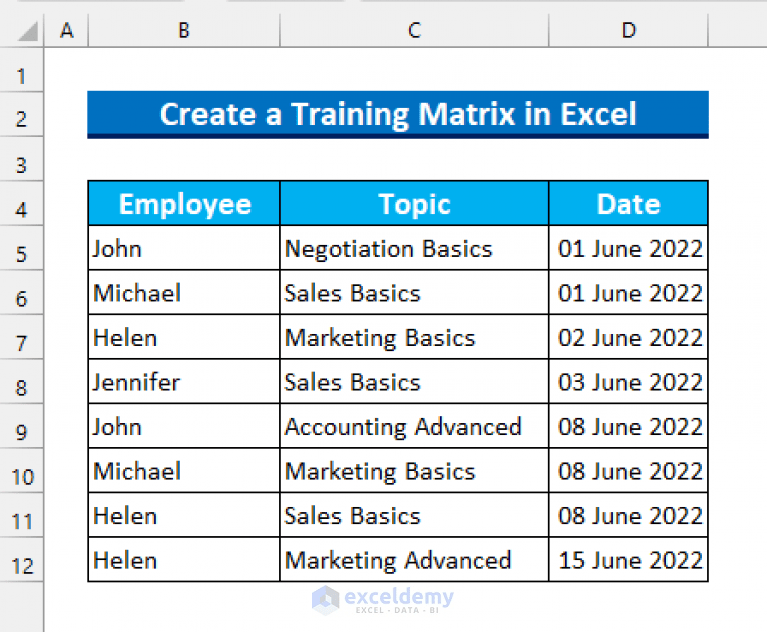Select the '15 June 2022' cell
Viewport: 767px width, 632px height.
tap(629, 560)
